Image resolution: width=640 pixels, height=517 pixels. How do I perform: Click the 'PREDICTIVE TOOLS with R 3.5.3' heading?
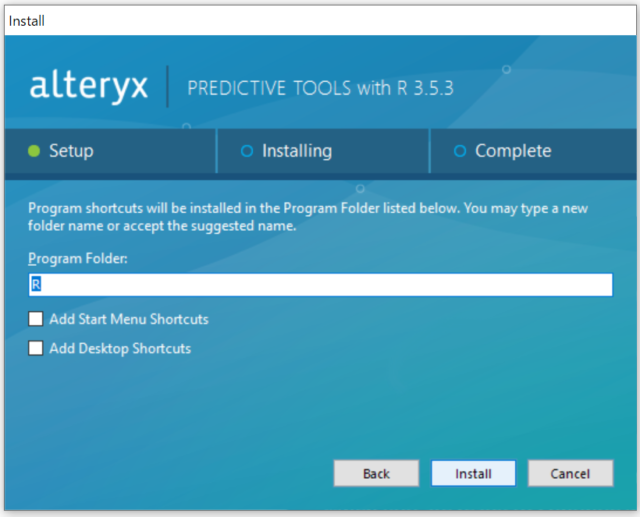(320, 88)
